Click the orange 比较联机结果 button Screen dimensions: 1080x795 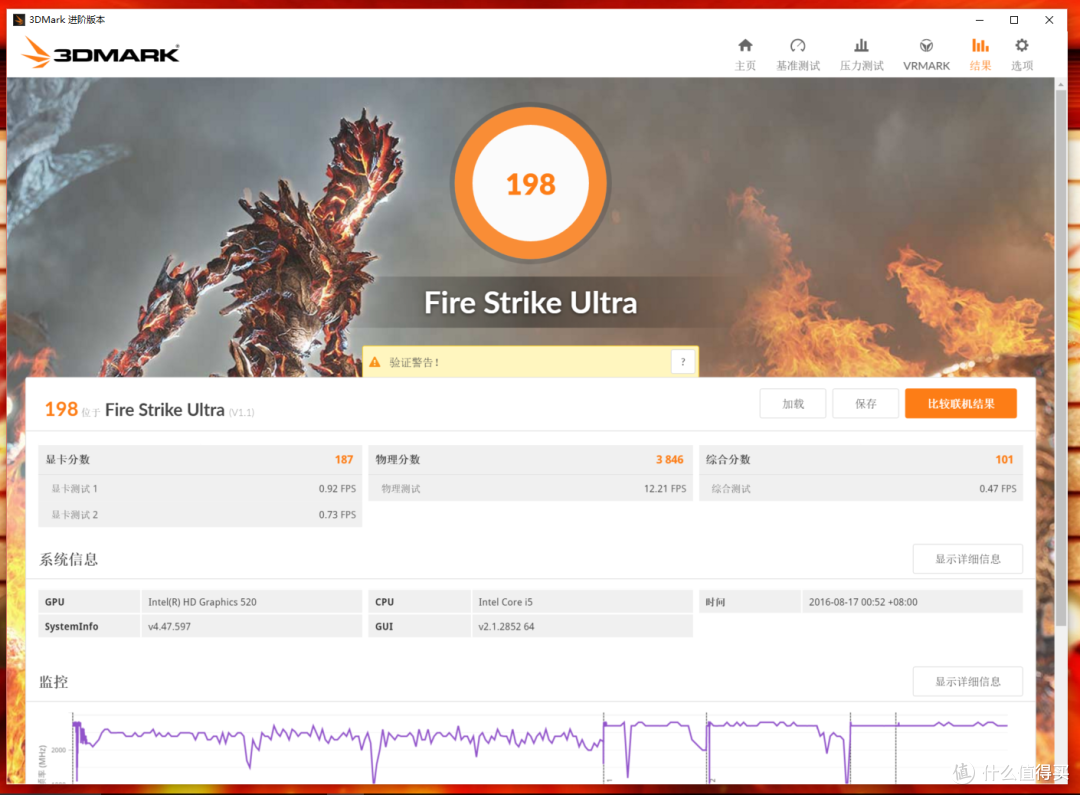(x=961, y=404)
